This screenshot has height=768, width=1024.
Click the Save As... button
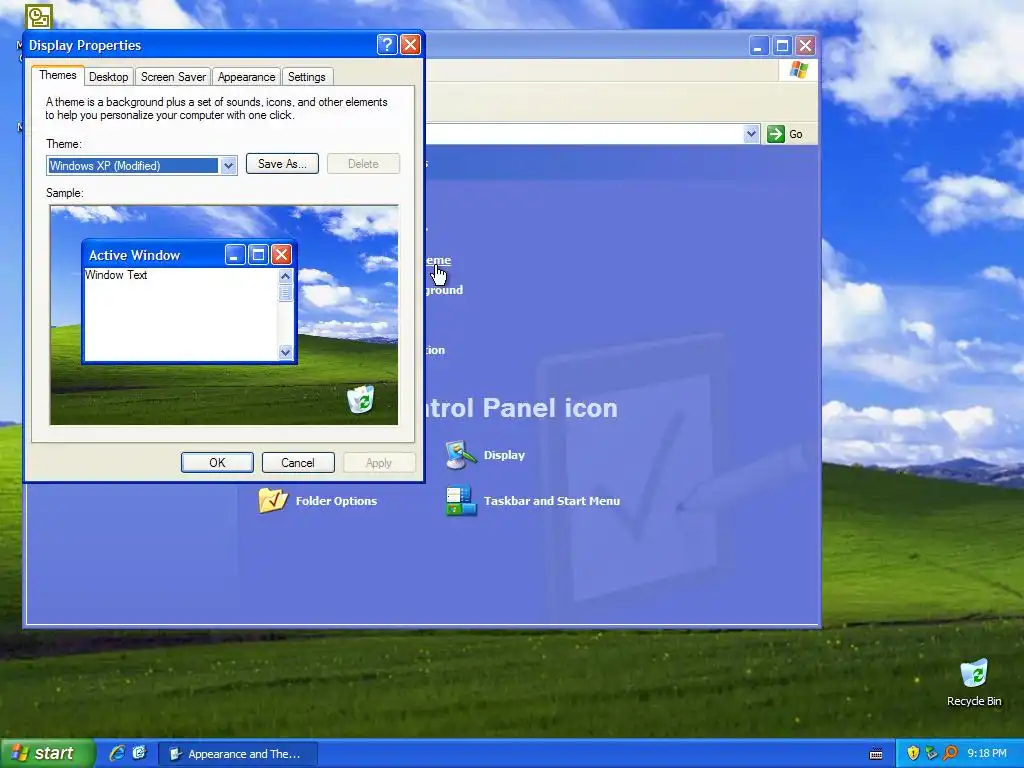(282, 164)
